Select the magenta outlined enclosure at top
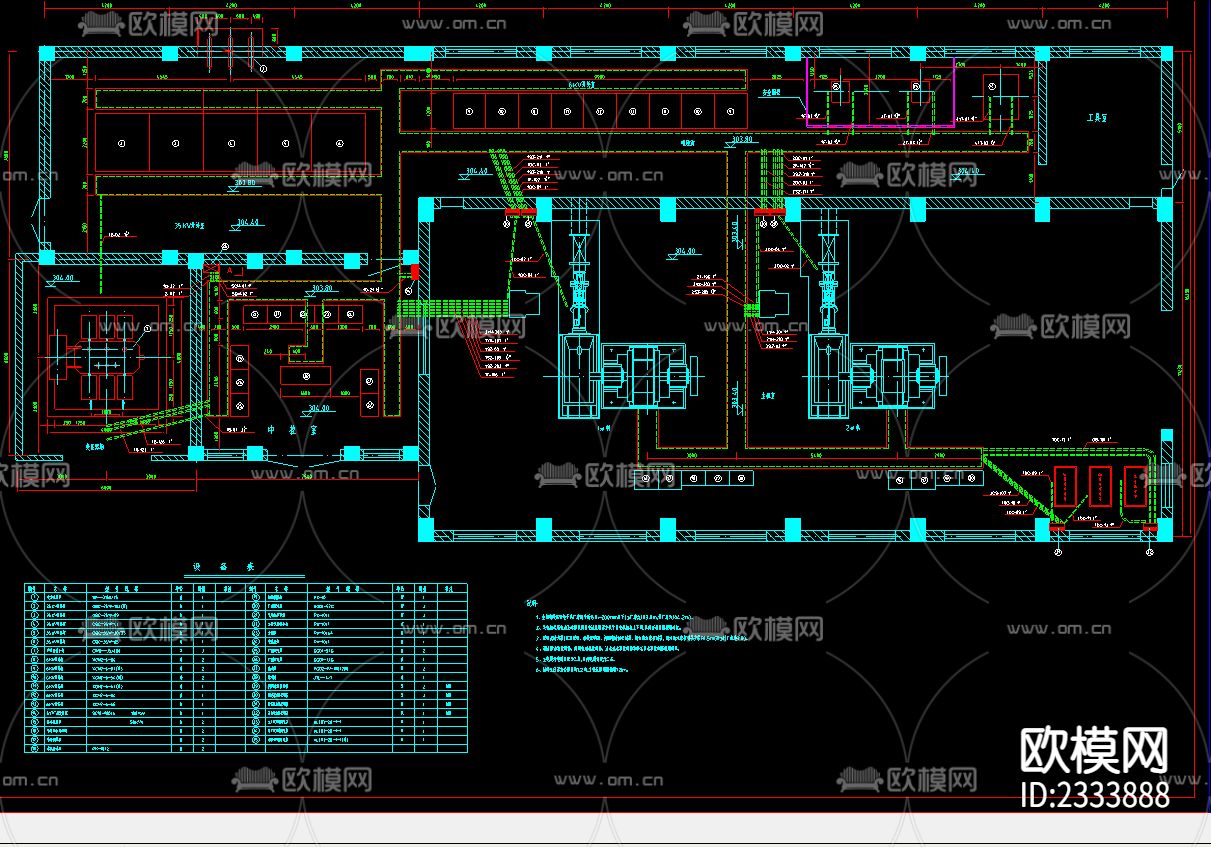Viewport: 1211px width, 847px height. click(x=879, y=95)
